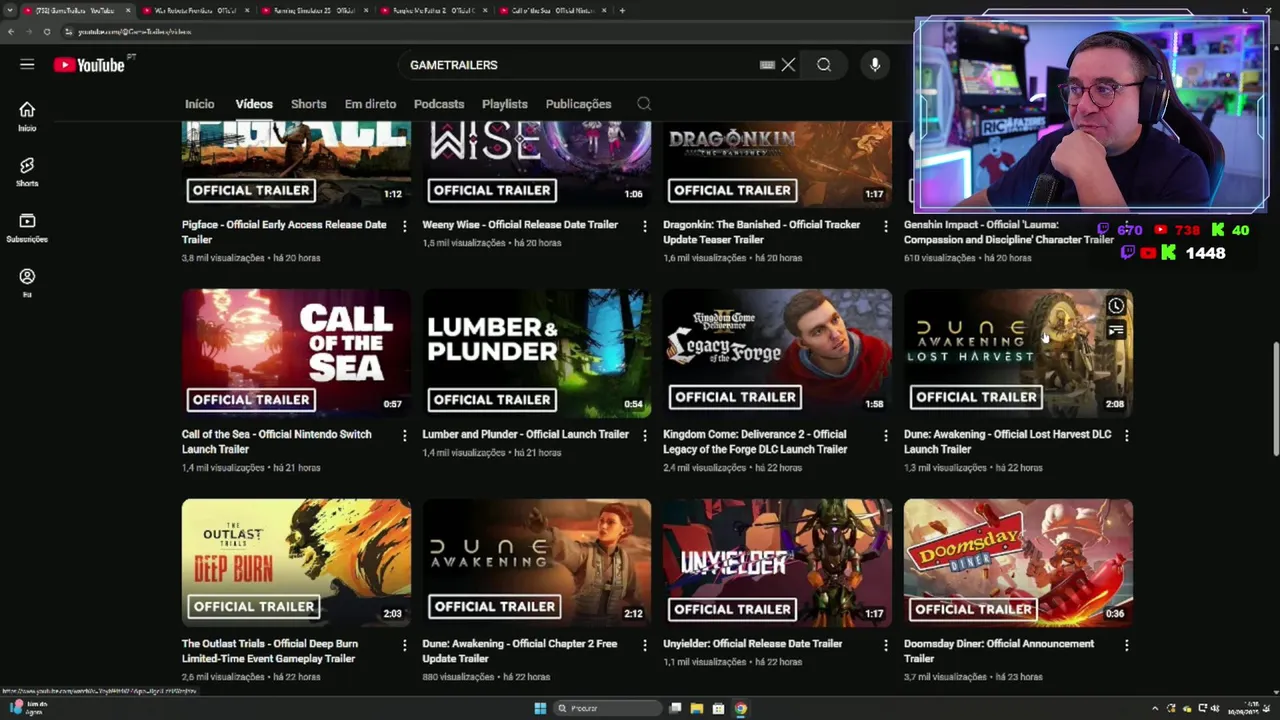The width and height of the screenshot is (1280, 720).
Task: Play the Call of the Sea thumbnail
Action: click(296, 353)
